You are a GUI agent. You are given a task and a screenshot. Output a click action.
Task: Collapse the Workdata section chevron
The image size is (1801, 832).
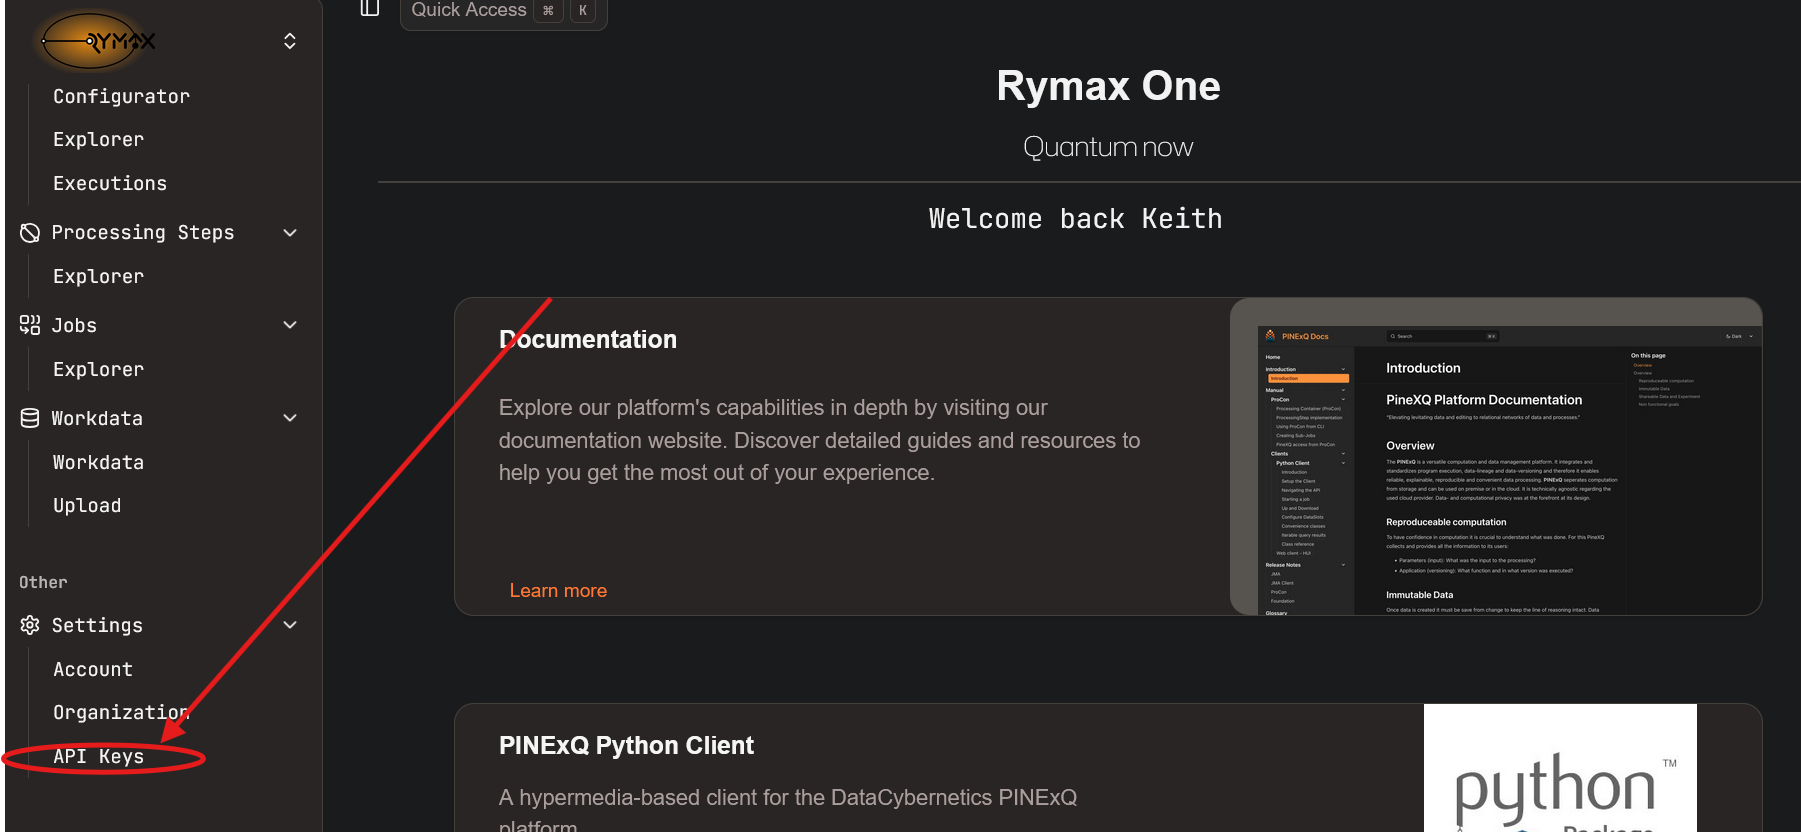point(290,418)
